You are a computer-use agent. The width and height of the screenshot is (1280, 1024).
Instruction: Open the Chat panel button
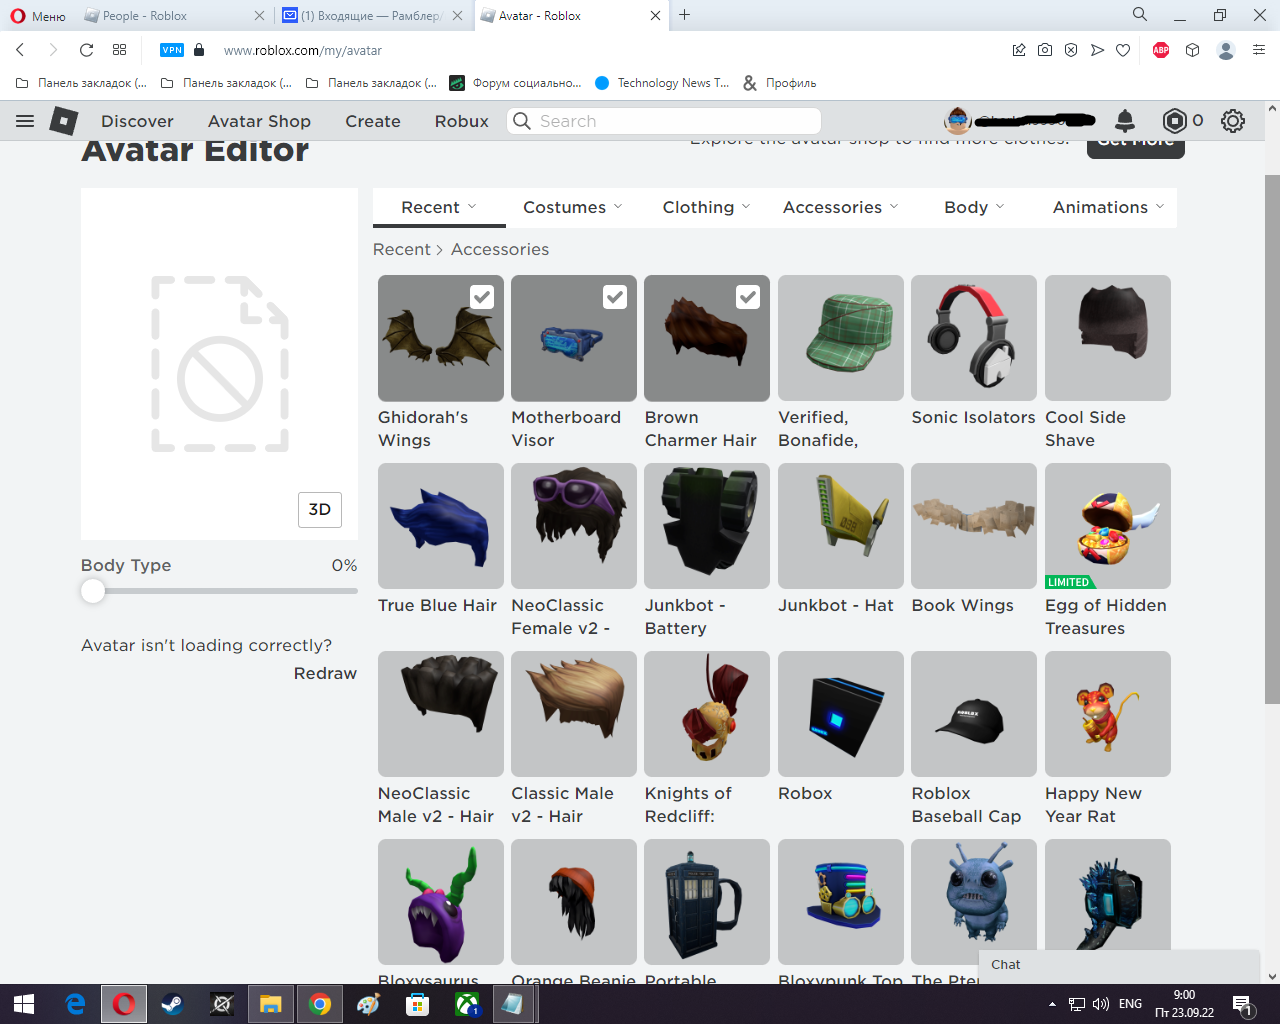1119,965
